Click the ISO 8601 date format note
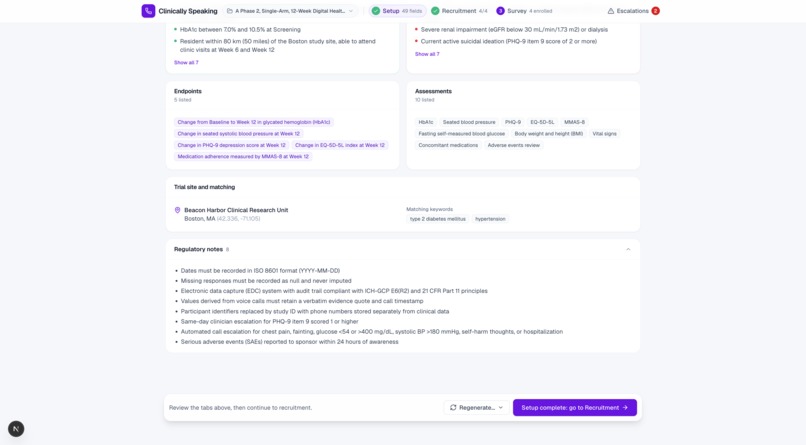 [260, 271]
